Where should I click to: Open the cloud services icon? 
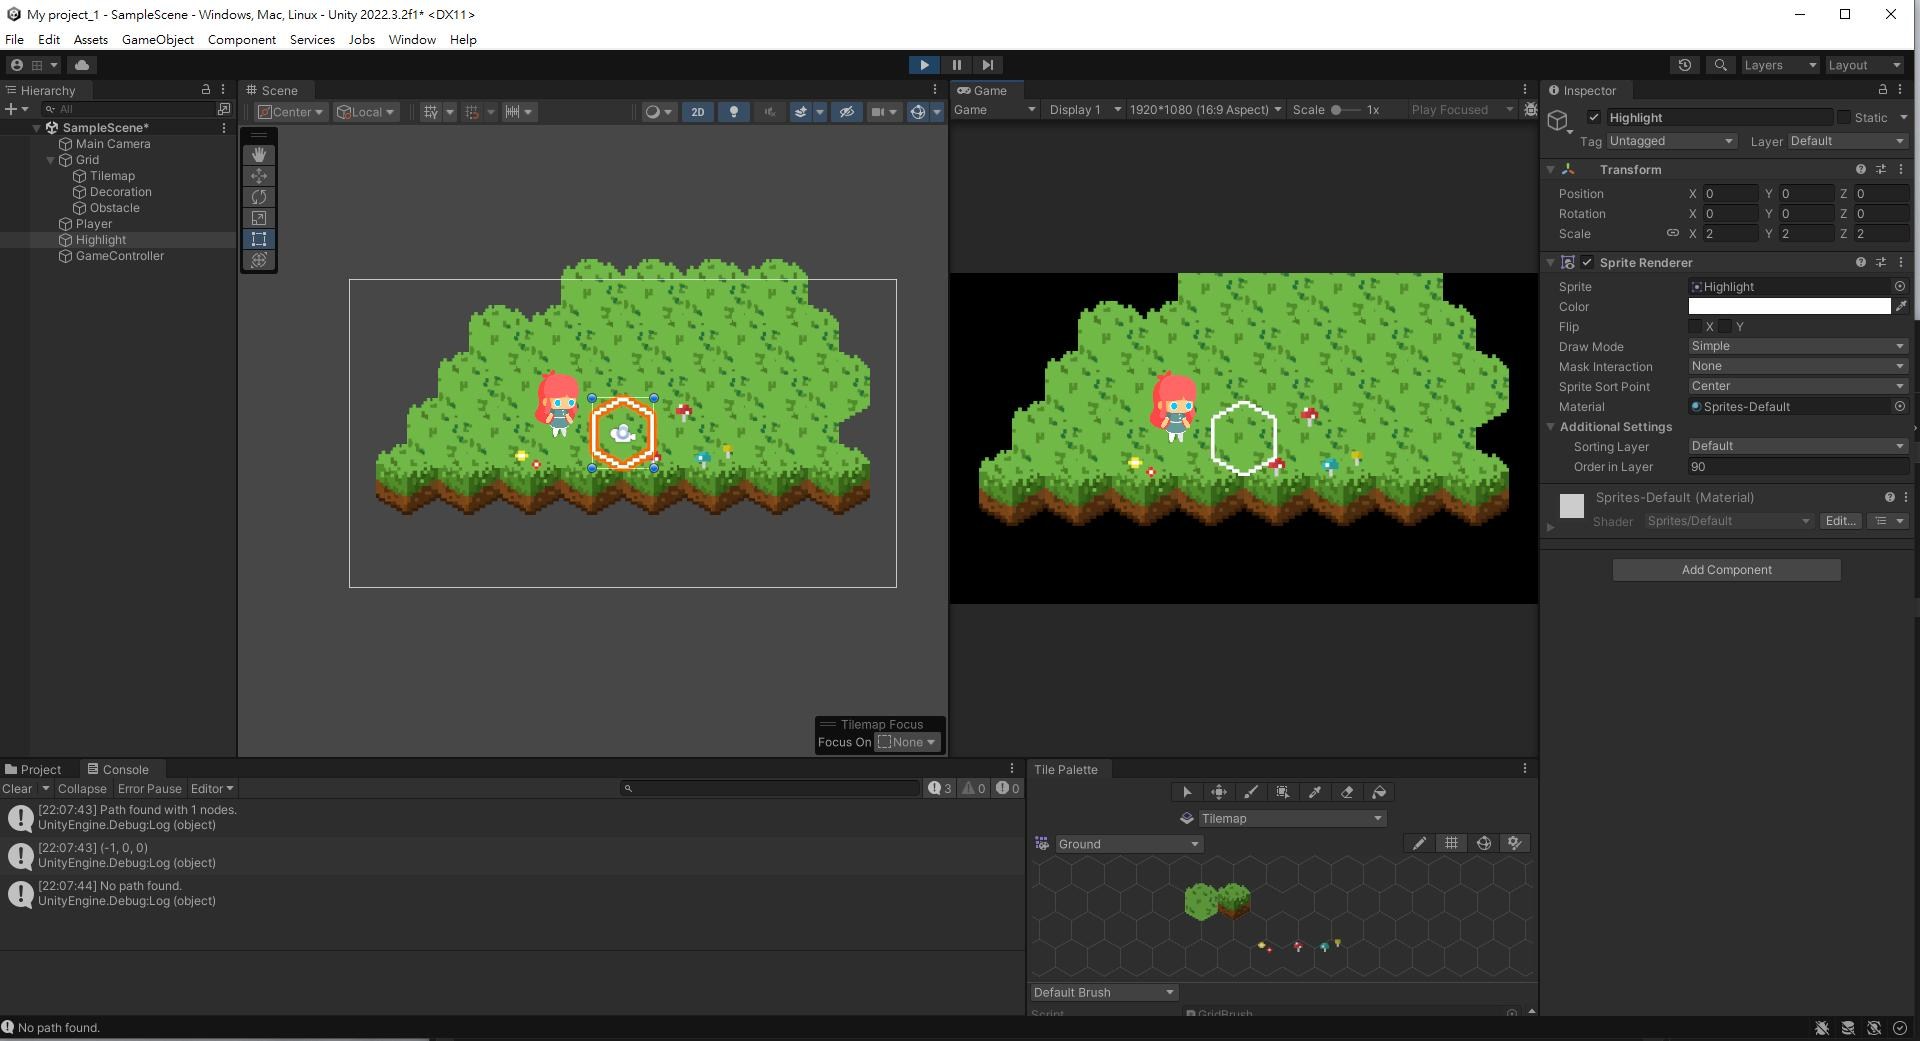pos(82,65)
